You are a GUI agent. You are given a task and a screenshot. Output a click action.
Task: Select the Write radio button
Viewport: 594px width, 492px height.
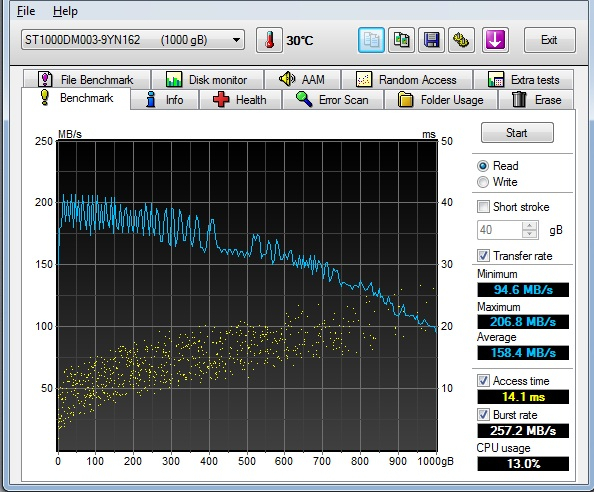pyautogui.click(x=483, y=182)
